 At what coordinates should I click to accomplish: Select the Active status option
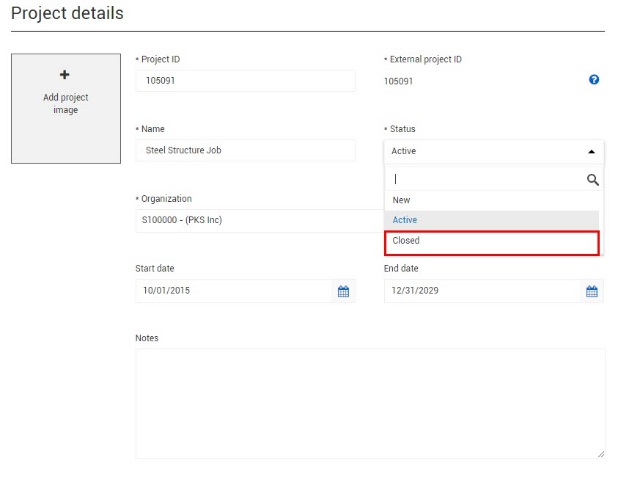pyautogui.click(x=491, y=220)
